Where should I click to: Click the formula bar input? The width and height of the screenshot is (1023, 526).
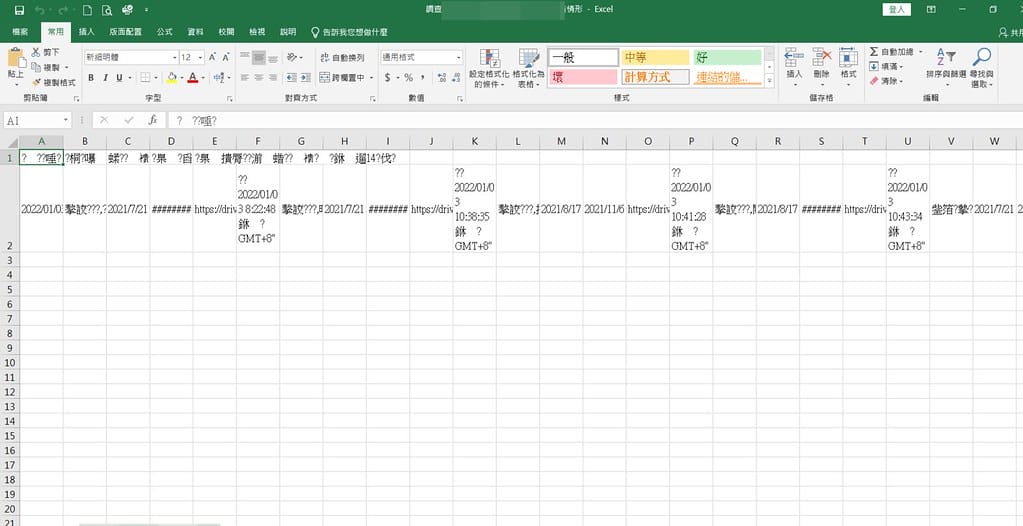pyautogui.click(x=594, y=120)
